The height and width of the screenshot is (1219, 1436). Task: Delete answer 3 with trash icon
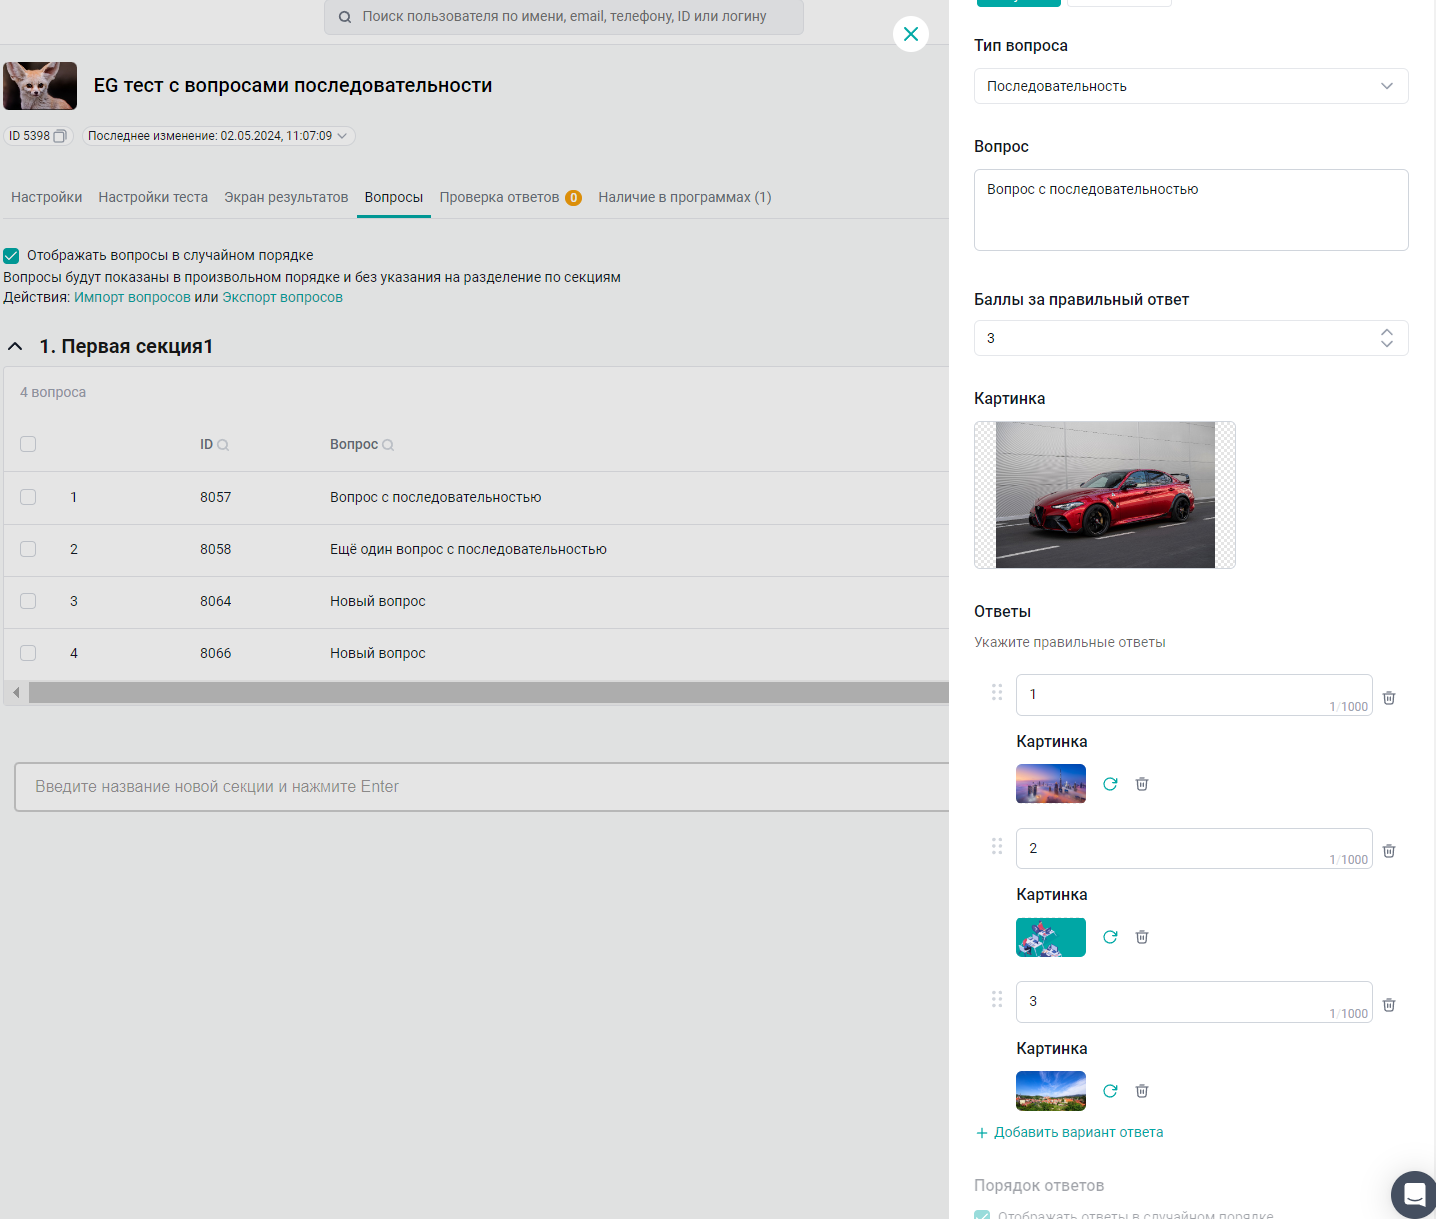(1389, 1005)
